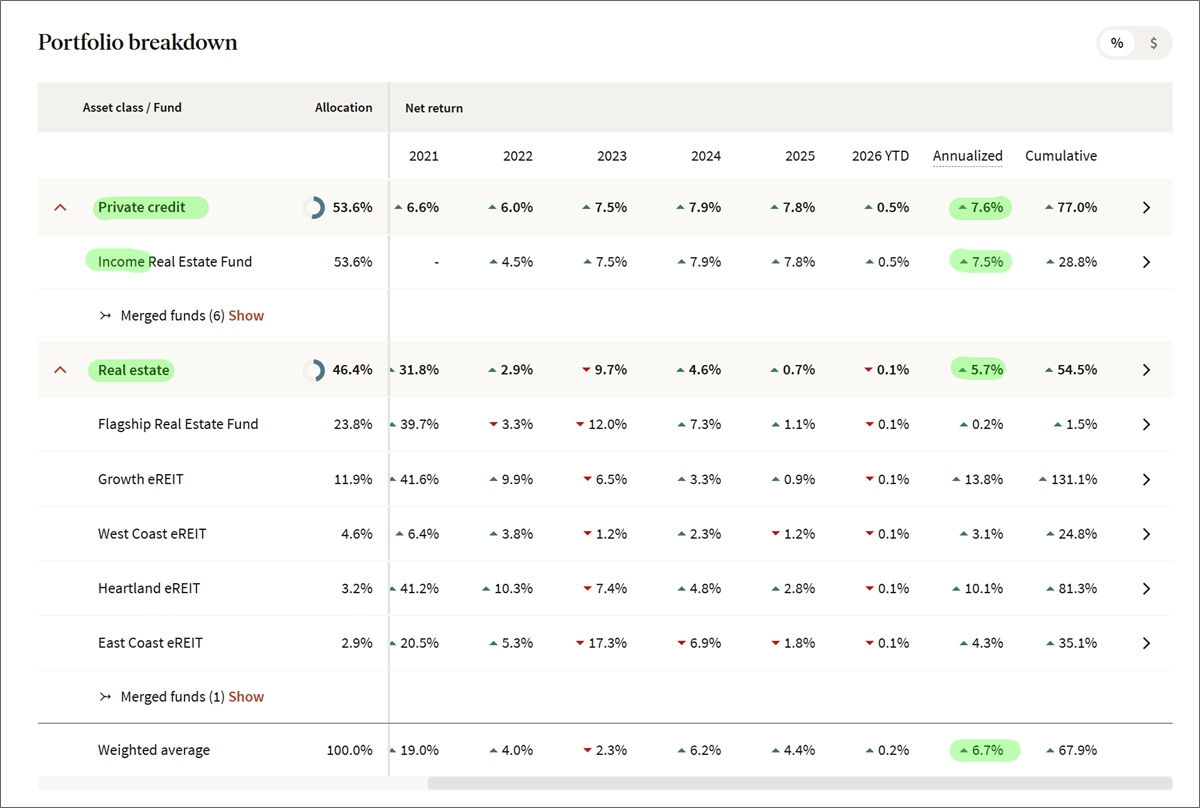The height and width of the screenshot is (808, 1200).
Task: Show the six merged funds under Income Real Estate Fund
Action: tap(246, 315)
